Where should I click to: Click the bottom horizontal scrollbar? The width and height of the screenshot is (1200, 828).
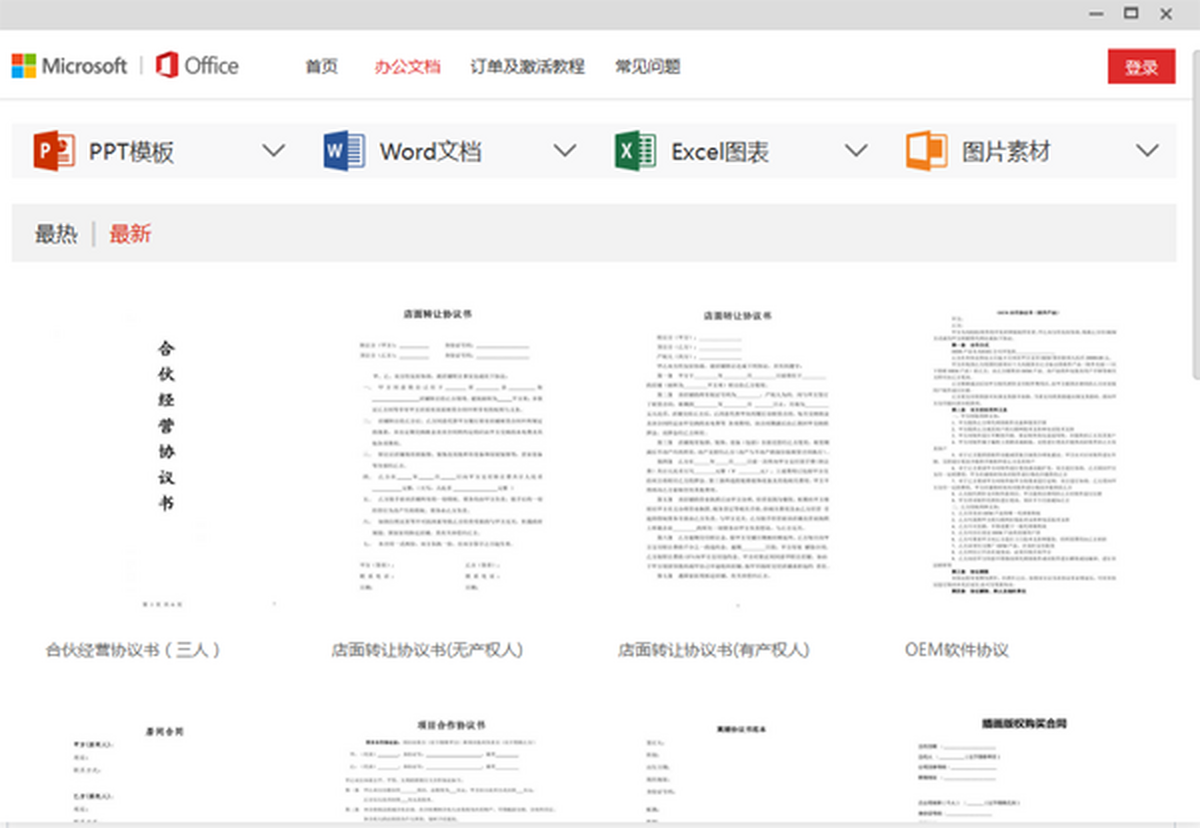[x=600, y=825]
